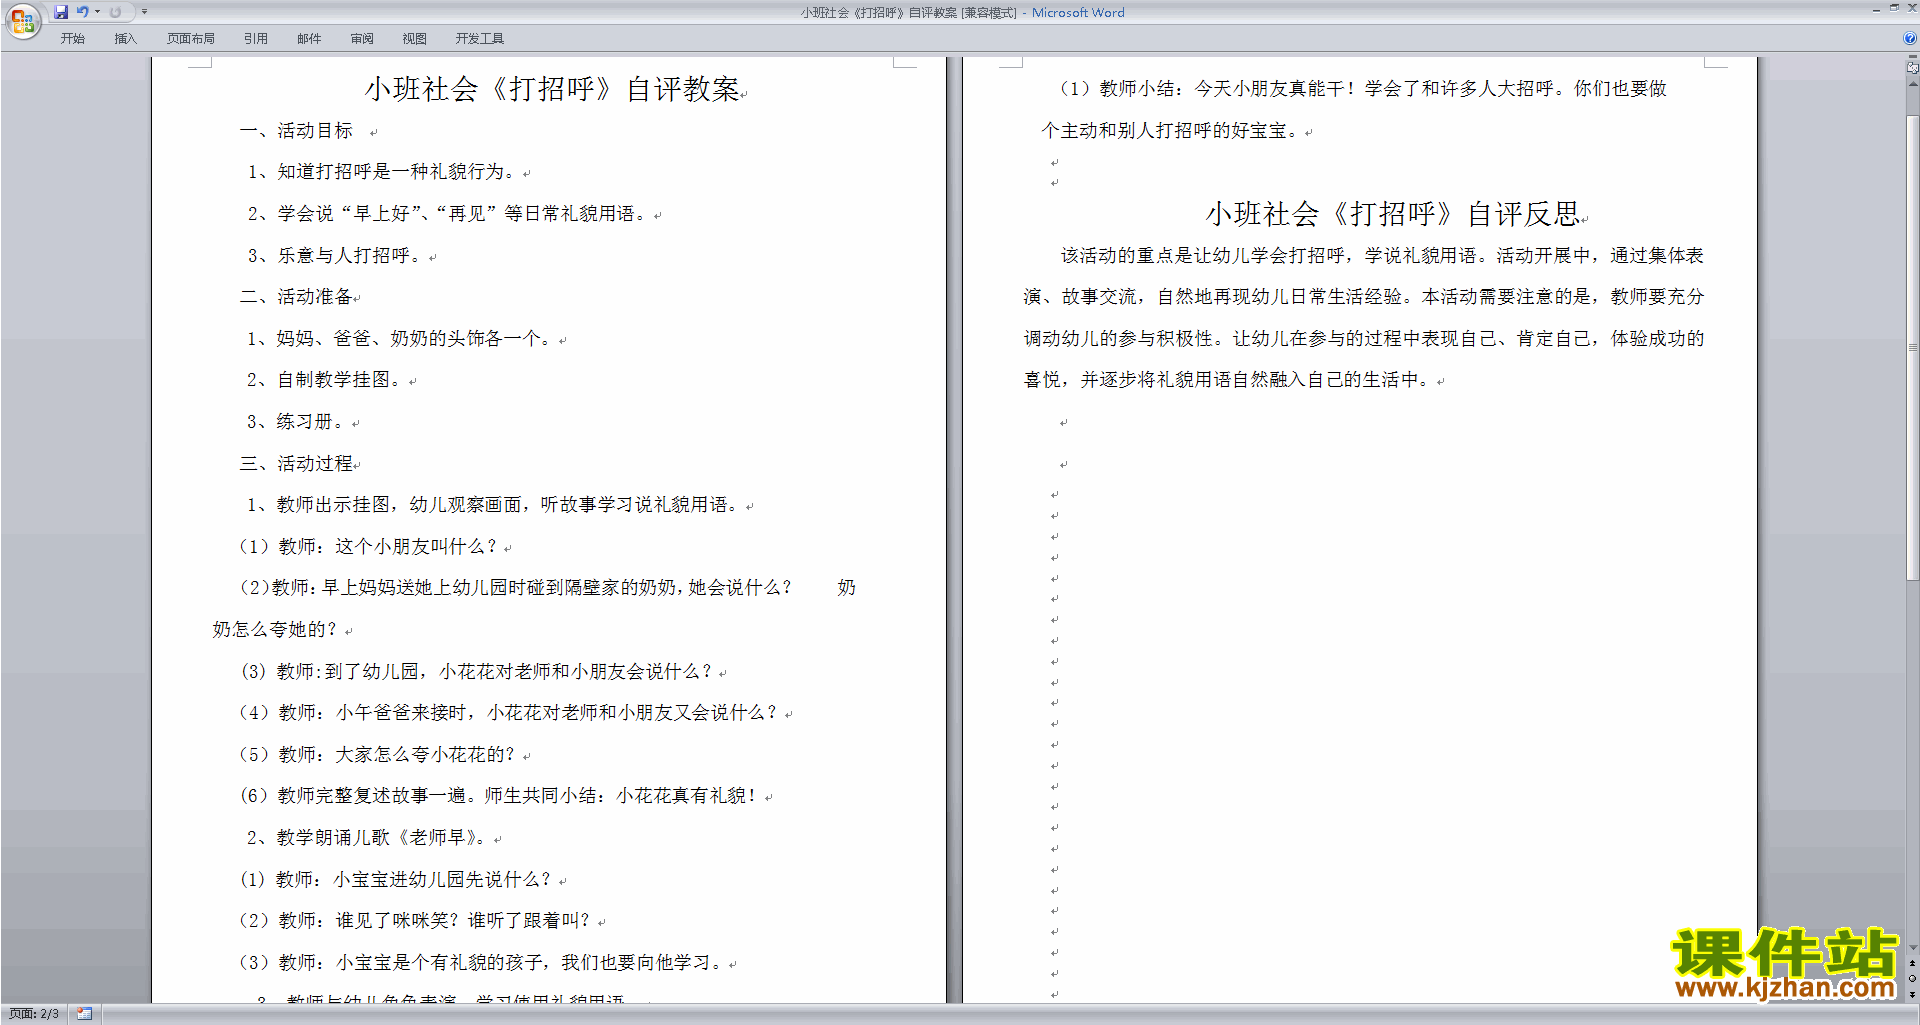Click the scrollbar up arrow
The width and height of the screenshot is (1920, 1025).
coord(1912,85)
